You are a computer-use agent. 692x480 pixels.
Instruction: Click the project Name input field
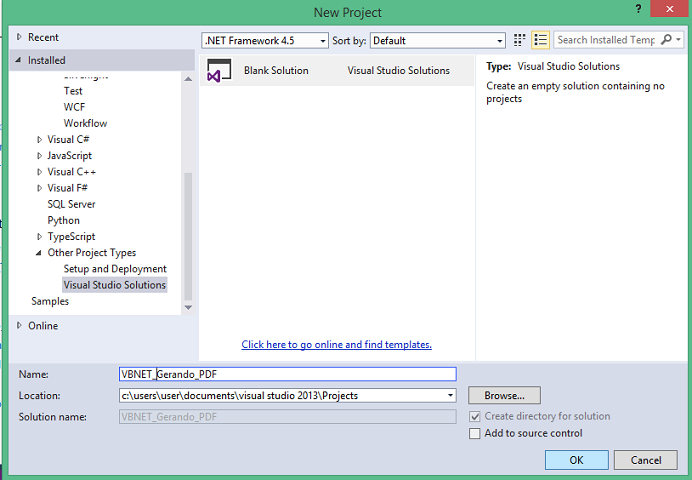click(288, 374)
